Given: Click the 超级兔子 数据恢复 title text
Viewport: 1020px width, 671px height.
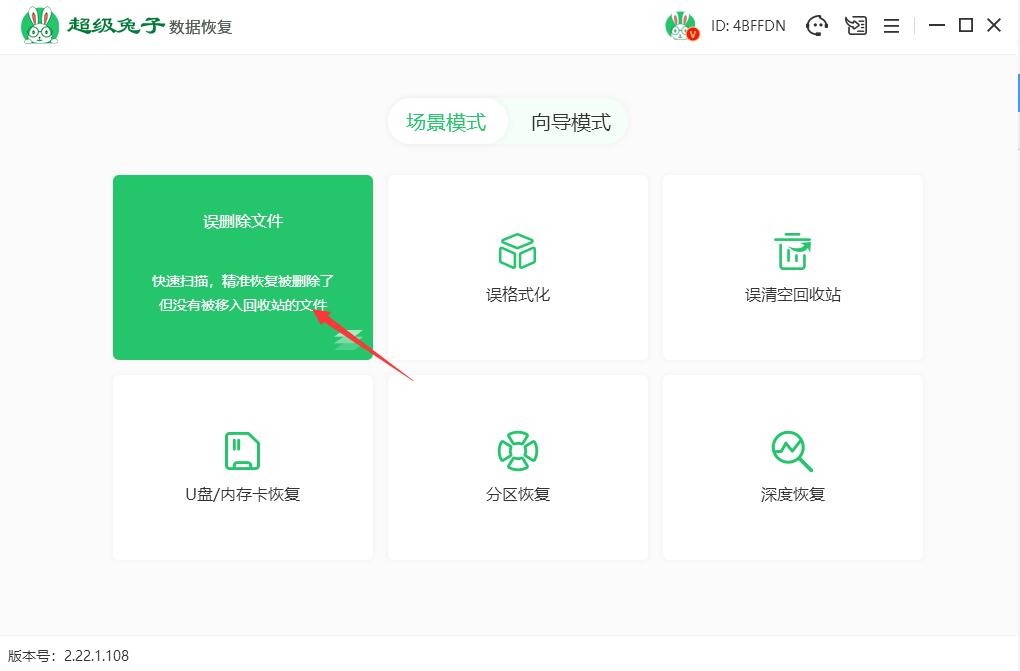Looking at the screenshot, I should click(150, 26).
